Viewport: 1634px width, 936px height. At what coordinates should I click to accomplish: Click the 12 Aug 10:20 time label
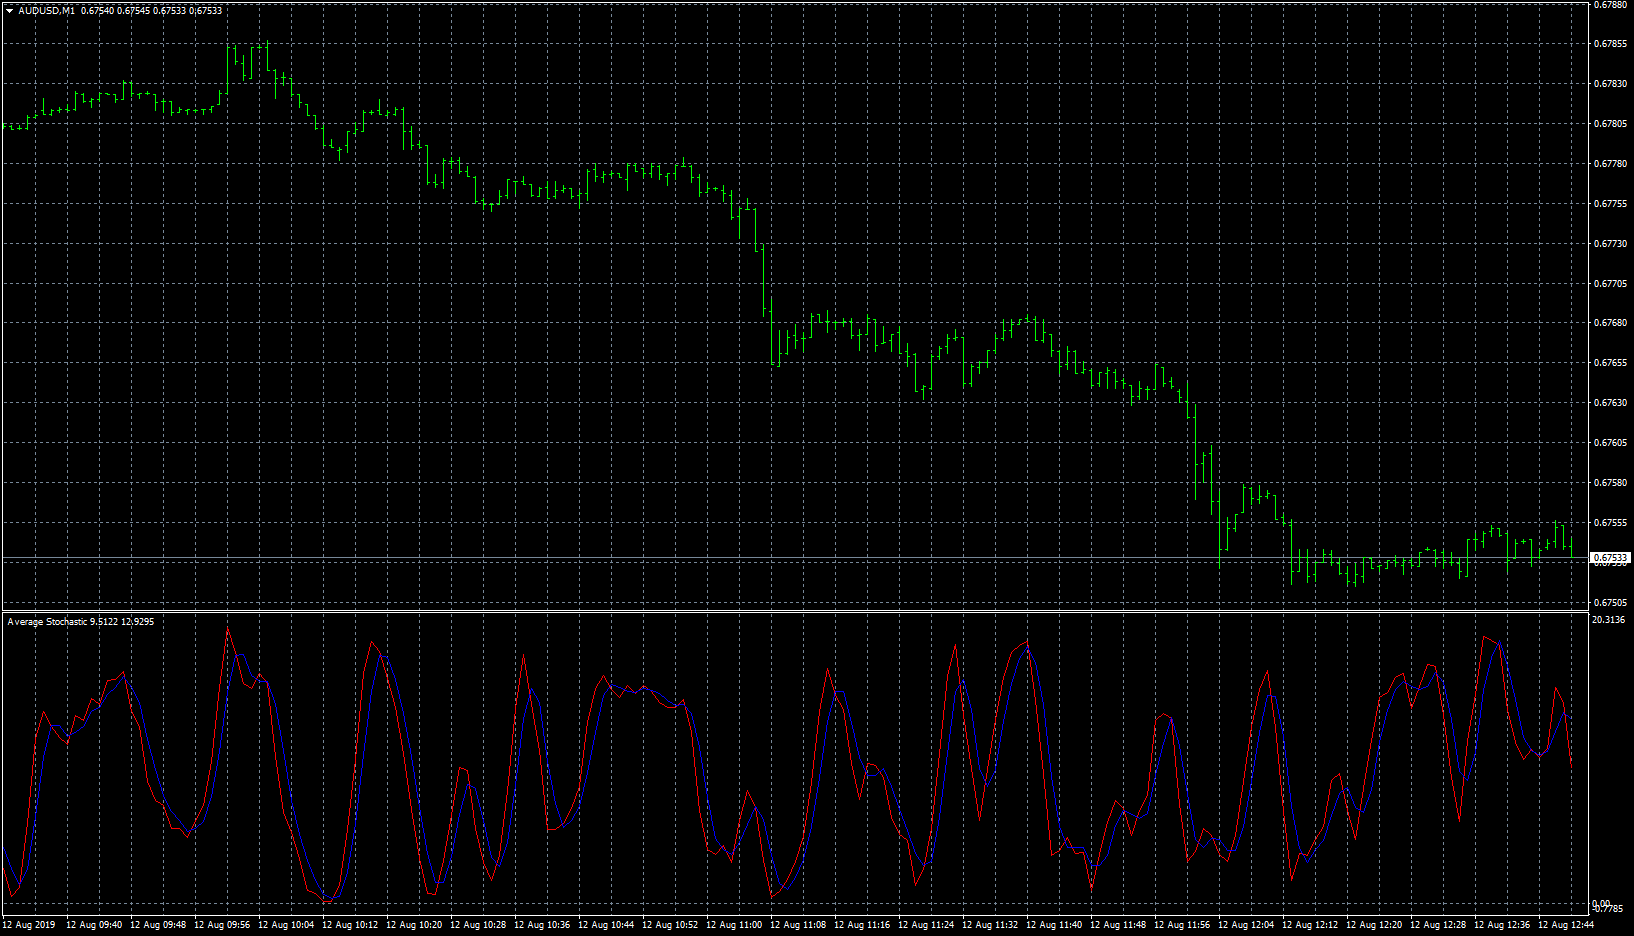[414, 925]
